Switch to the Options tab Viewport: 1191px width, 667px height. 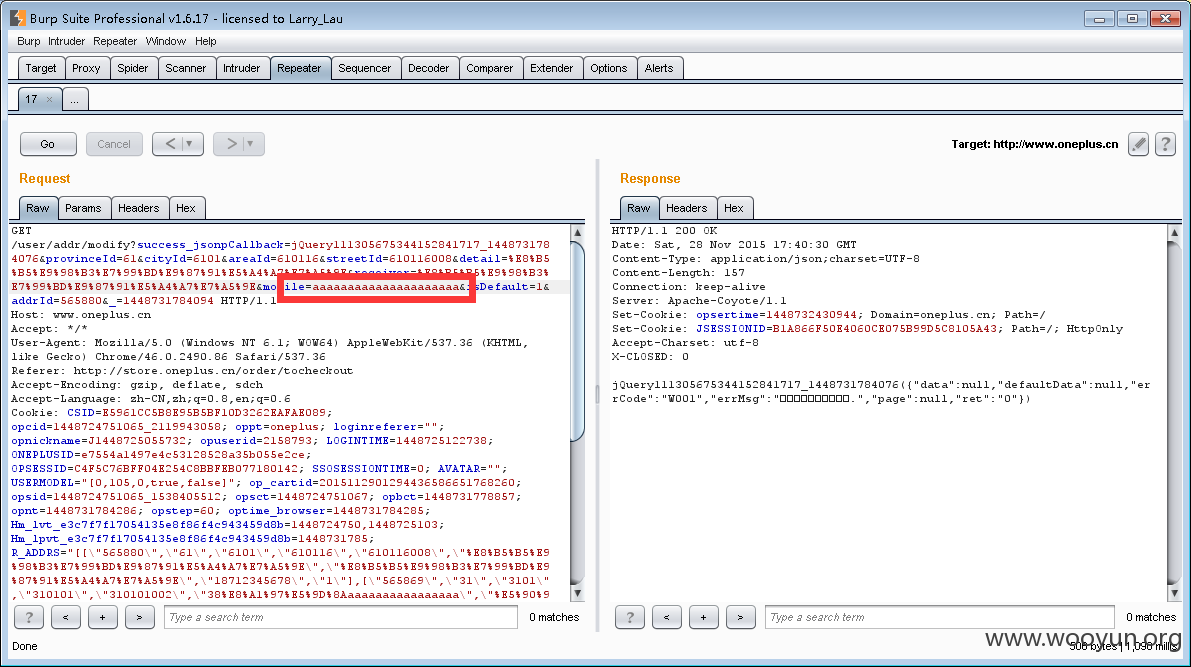[609, 68]
